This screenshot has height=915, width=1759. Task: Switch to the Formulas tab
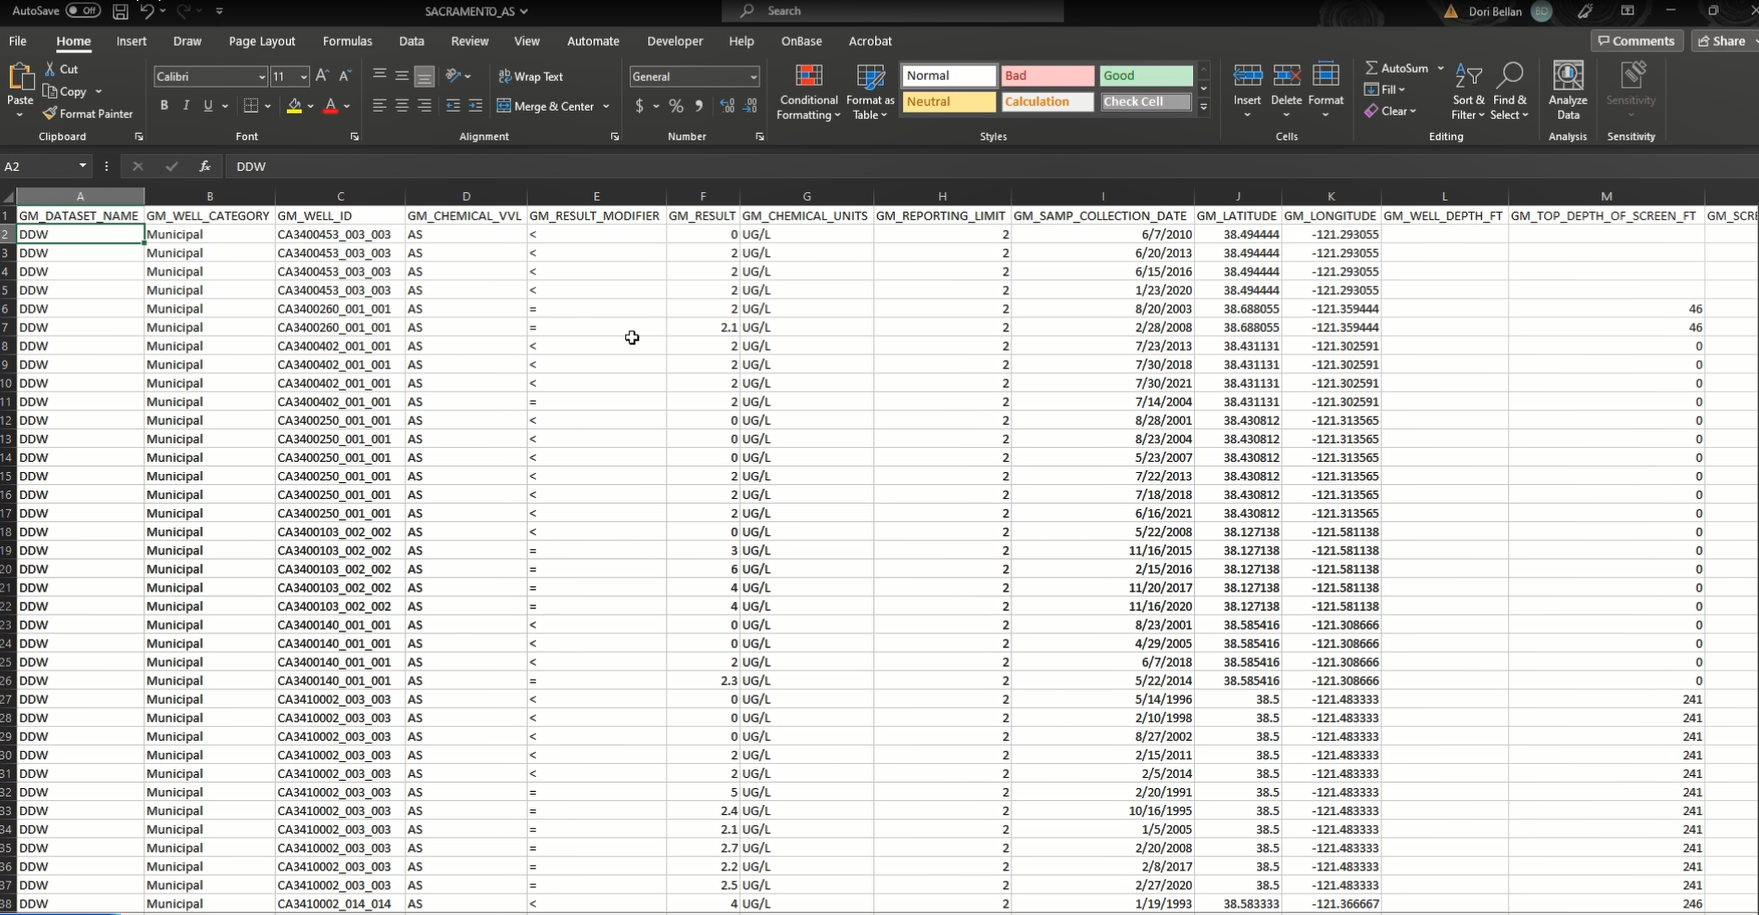(x=347, y=41)
